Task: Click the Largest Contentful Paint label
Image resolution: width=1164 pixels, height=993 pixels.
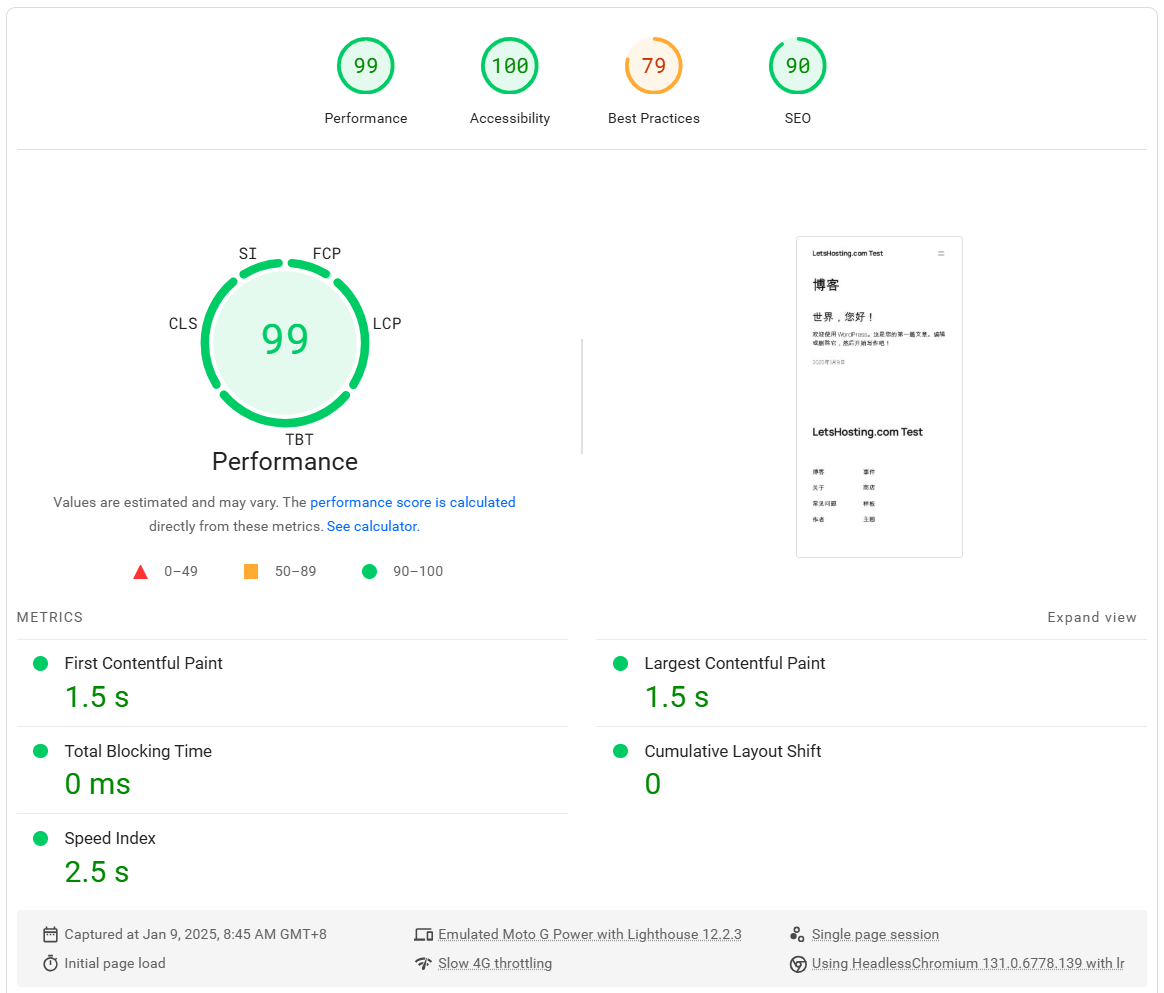Action: (734, 663)
